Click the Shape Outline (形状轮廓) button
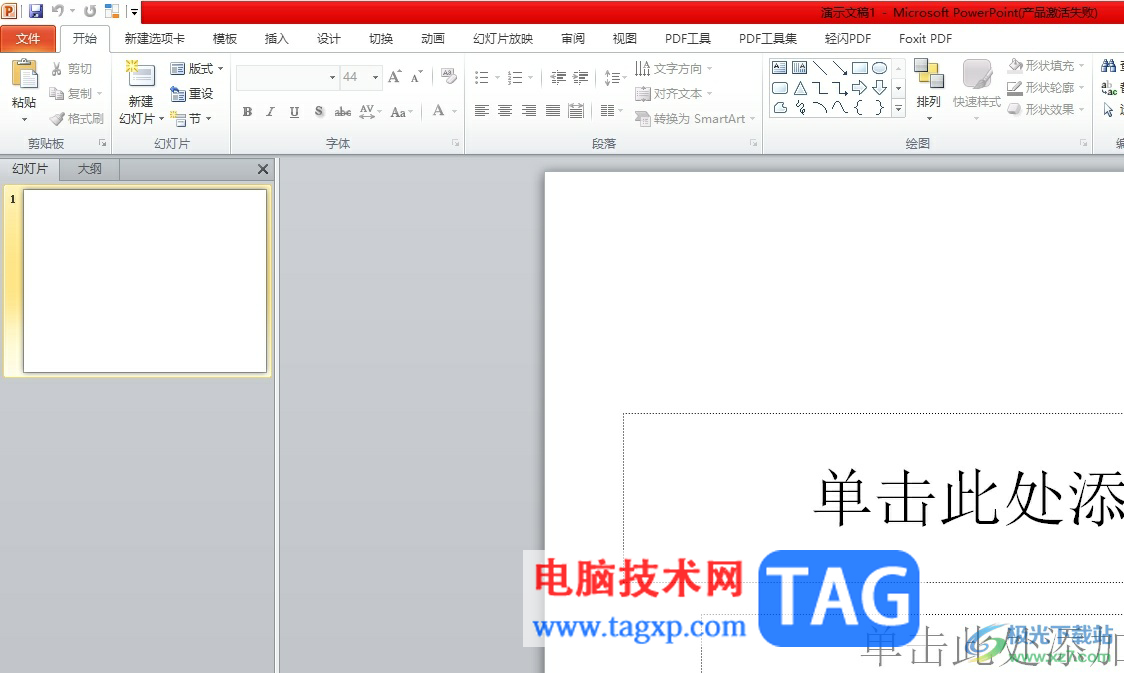1124x673 pixels. coord(1047,87)
